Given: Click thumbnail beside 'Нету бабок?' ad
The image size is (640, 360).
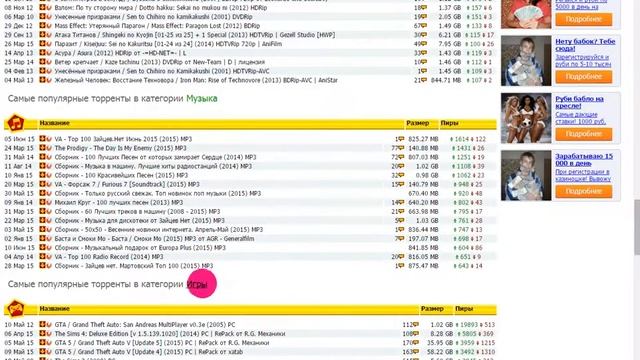Looking at the screenshot, I should [x=526, y=61].
